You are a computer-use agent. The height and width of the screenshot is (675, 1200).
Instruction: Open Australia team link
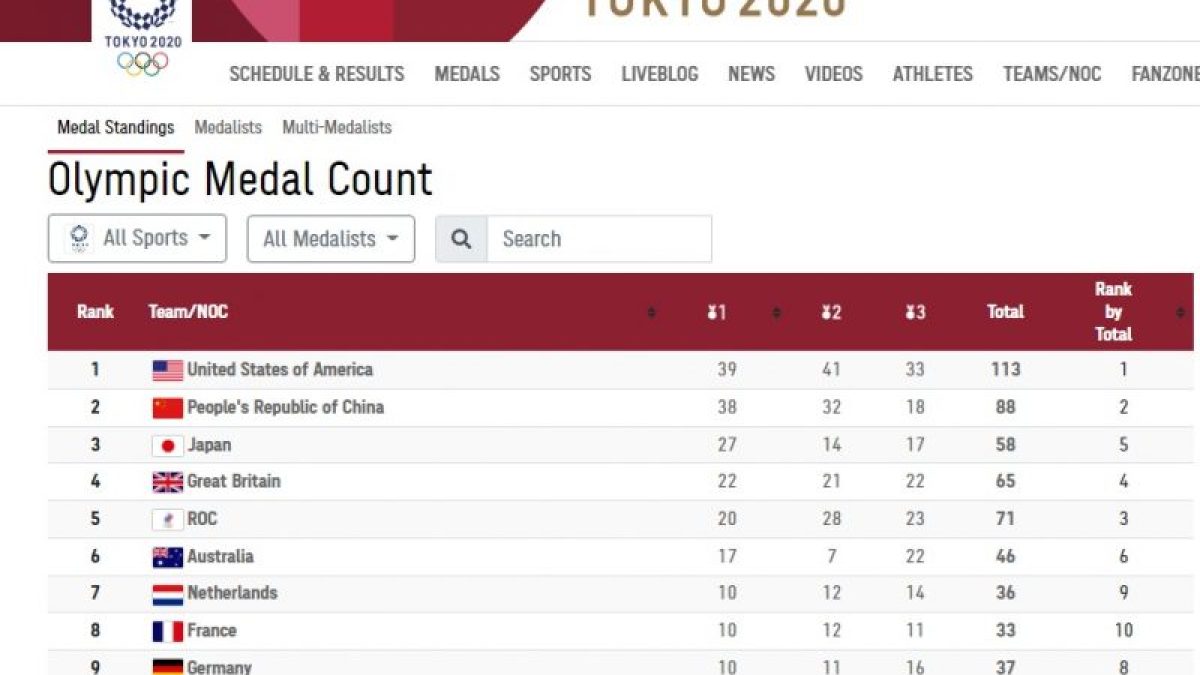point(221,557)
